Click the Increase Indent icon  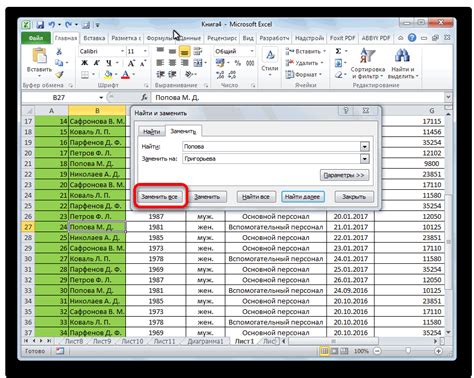pos(172,74)
